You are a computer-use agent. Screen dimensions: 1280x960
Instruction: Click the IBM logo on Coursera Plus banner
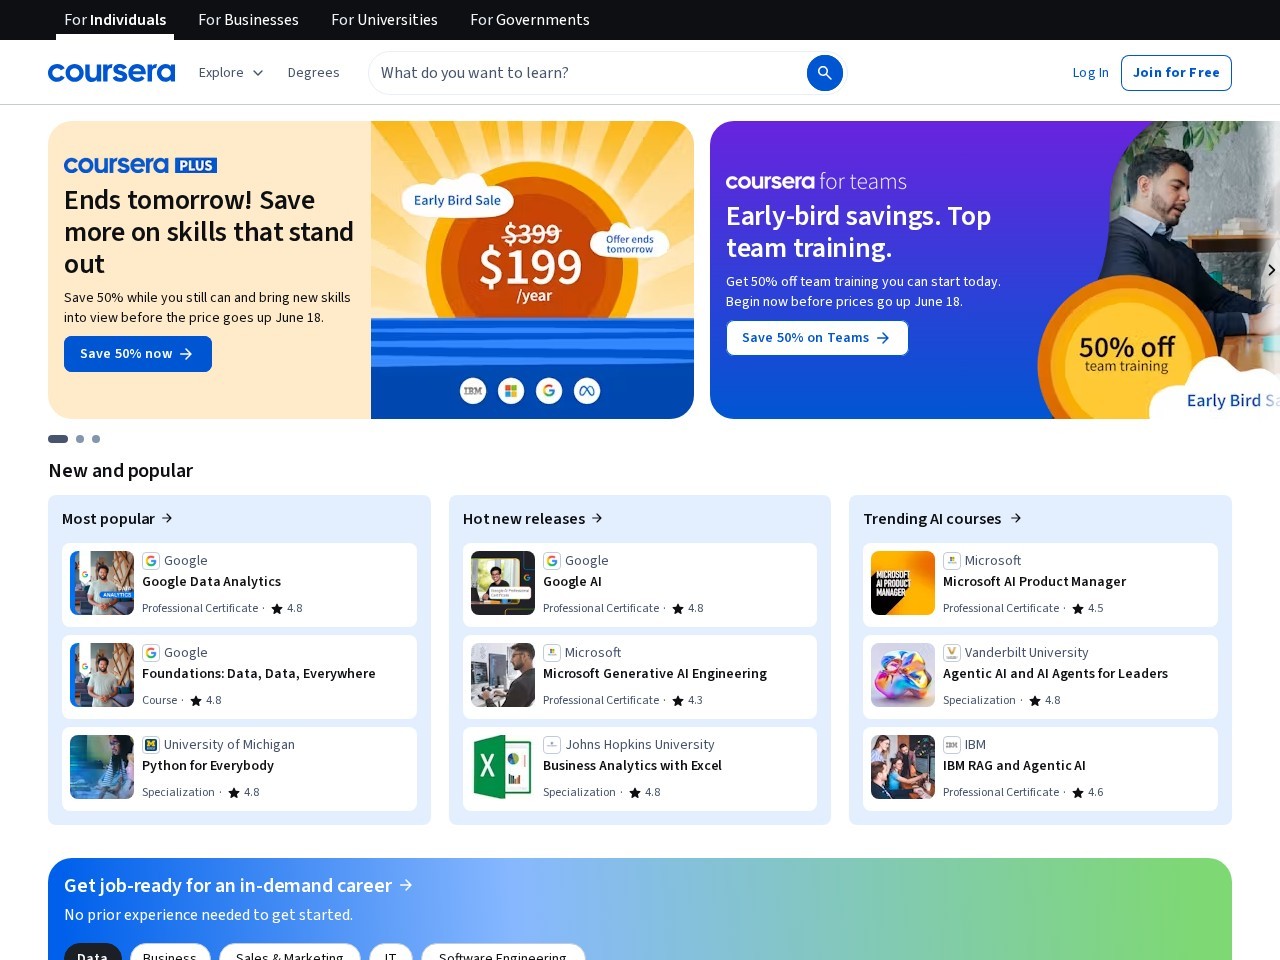point(473,391)
